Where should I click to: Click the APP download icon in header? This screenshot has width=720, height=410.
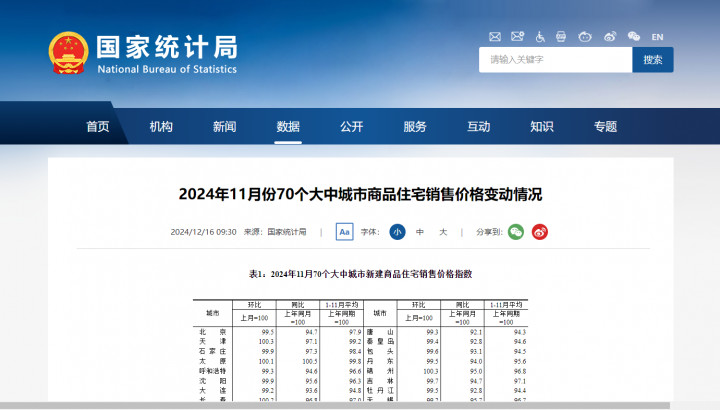click(x=562, y=37)
